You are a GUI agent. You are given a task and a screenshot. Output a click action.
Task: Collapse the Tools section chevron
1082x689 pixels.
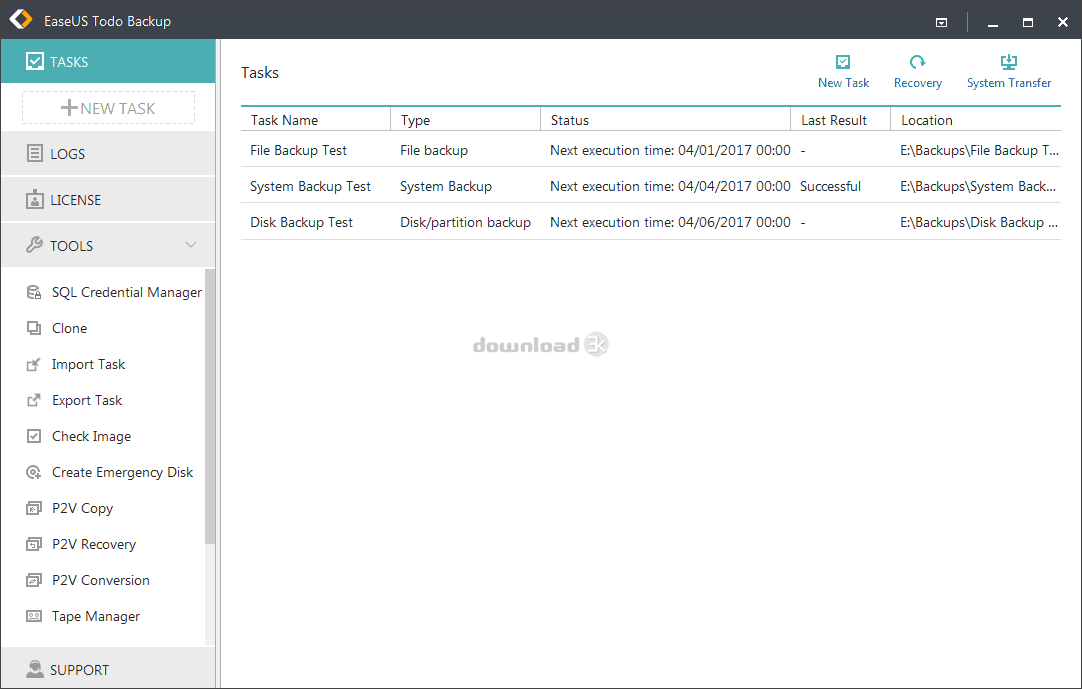[191, 245]
